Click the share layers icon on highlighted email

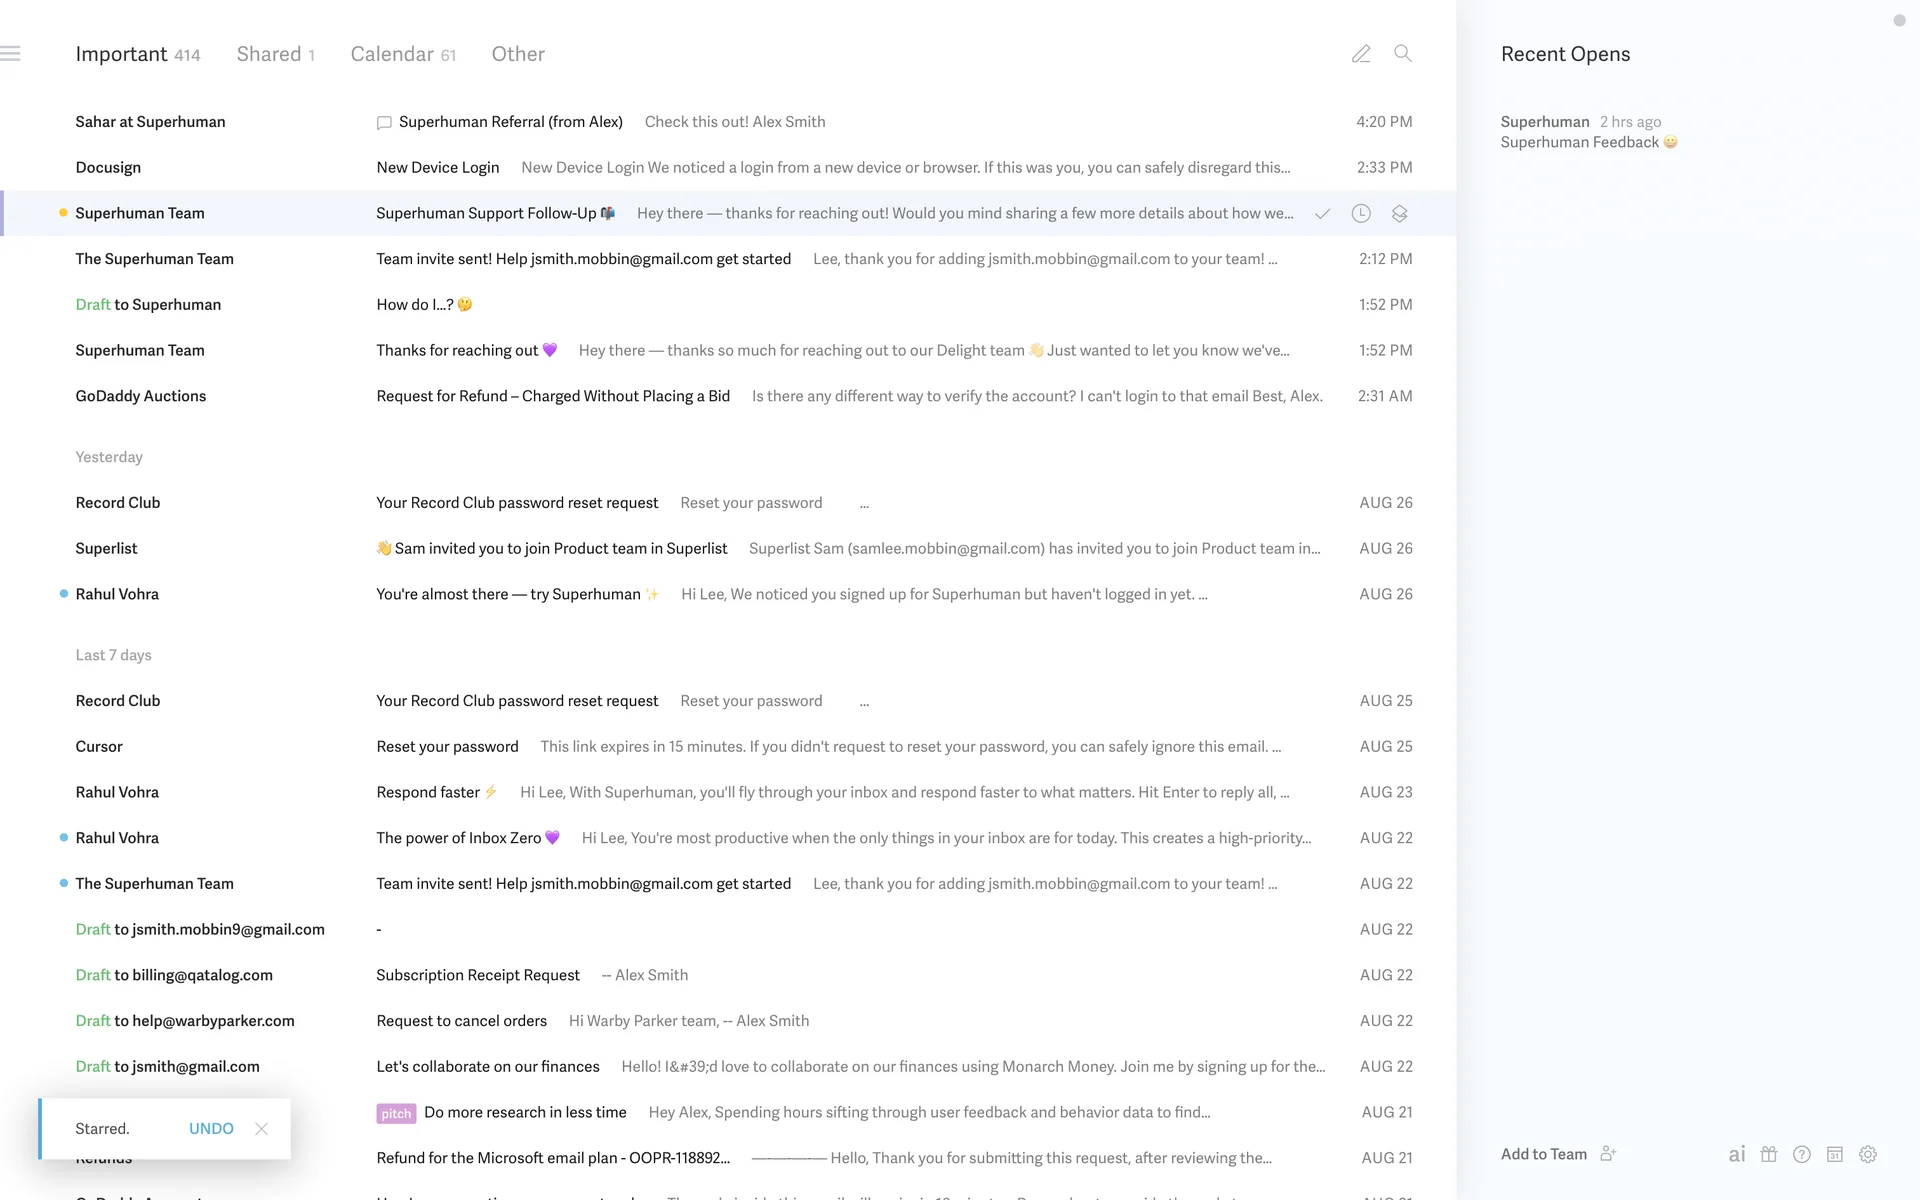(x=1399, y=214)
